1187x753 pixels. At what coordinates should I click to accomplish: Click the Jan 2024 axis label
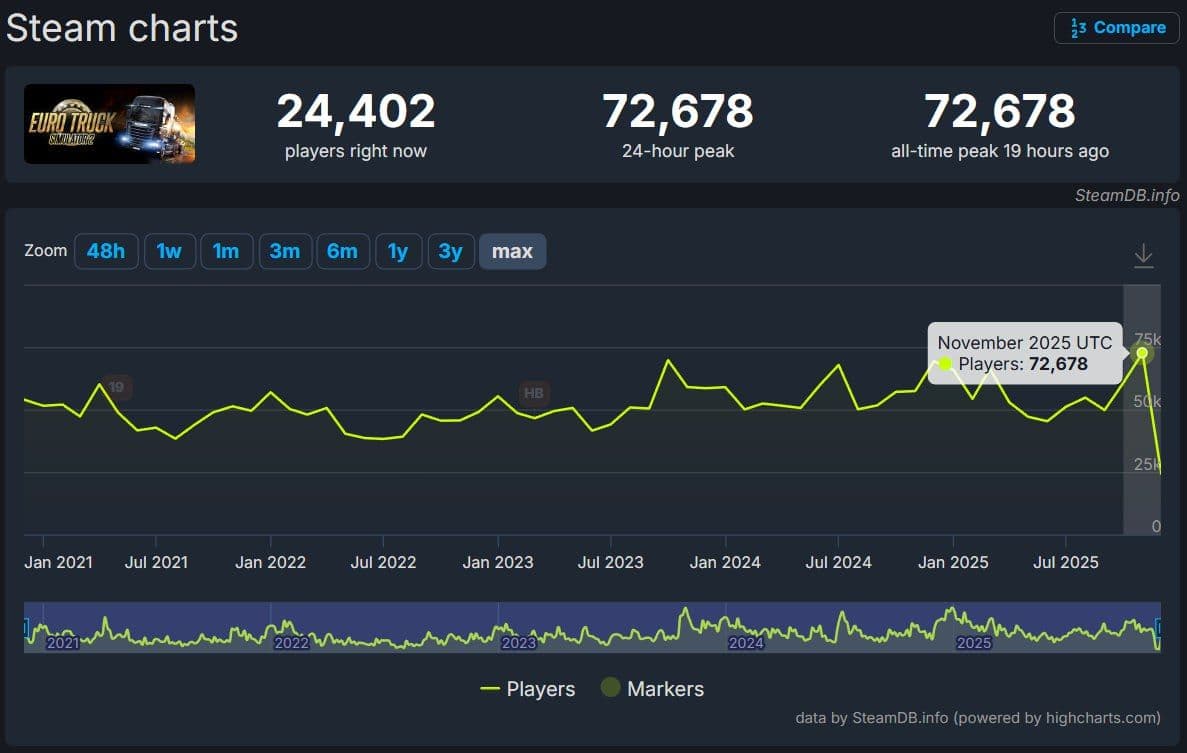tap(725, 562)
